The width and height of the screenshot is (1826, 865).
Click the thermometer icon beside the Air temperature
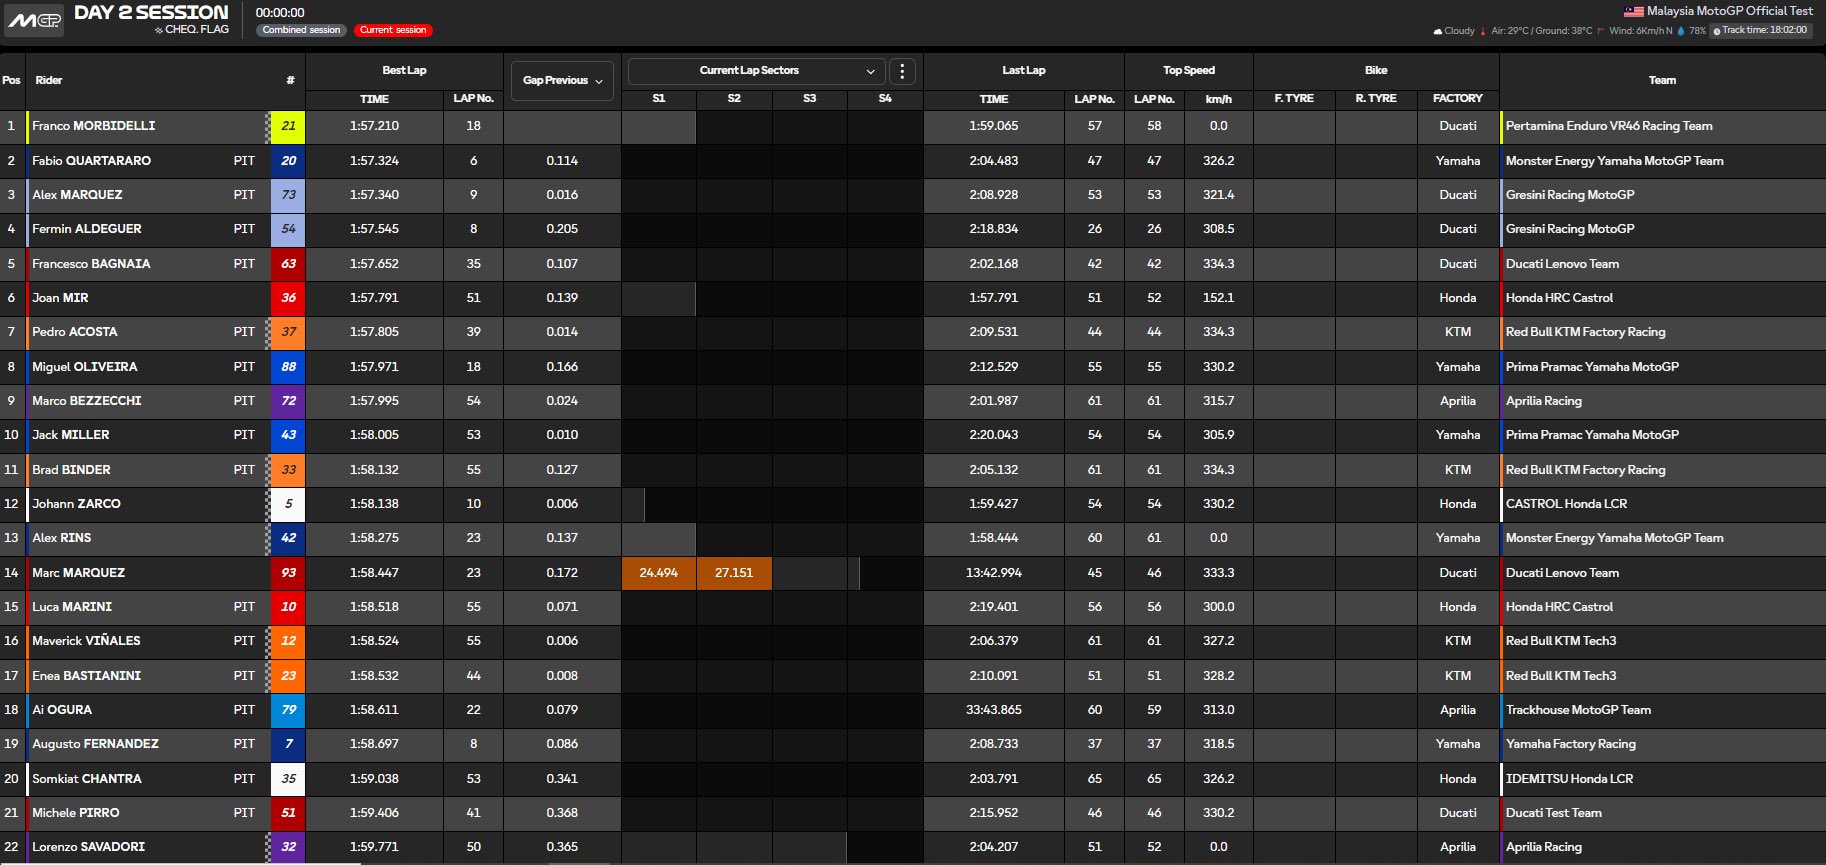[x=1483, y=31]
